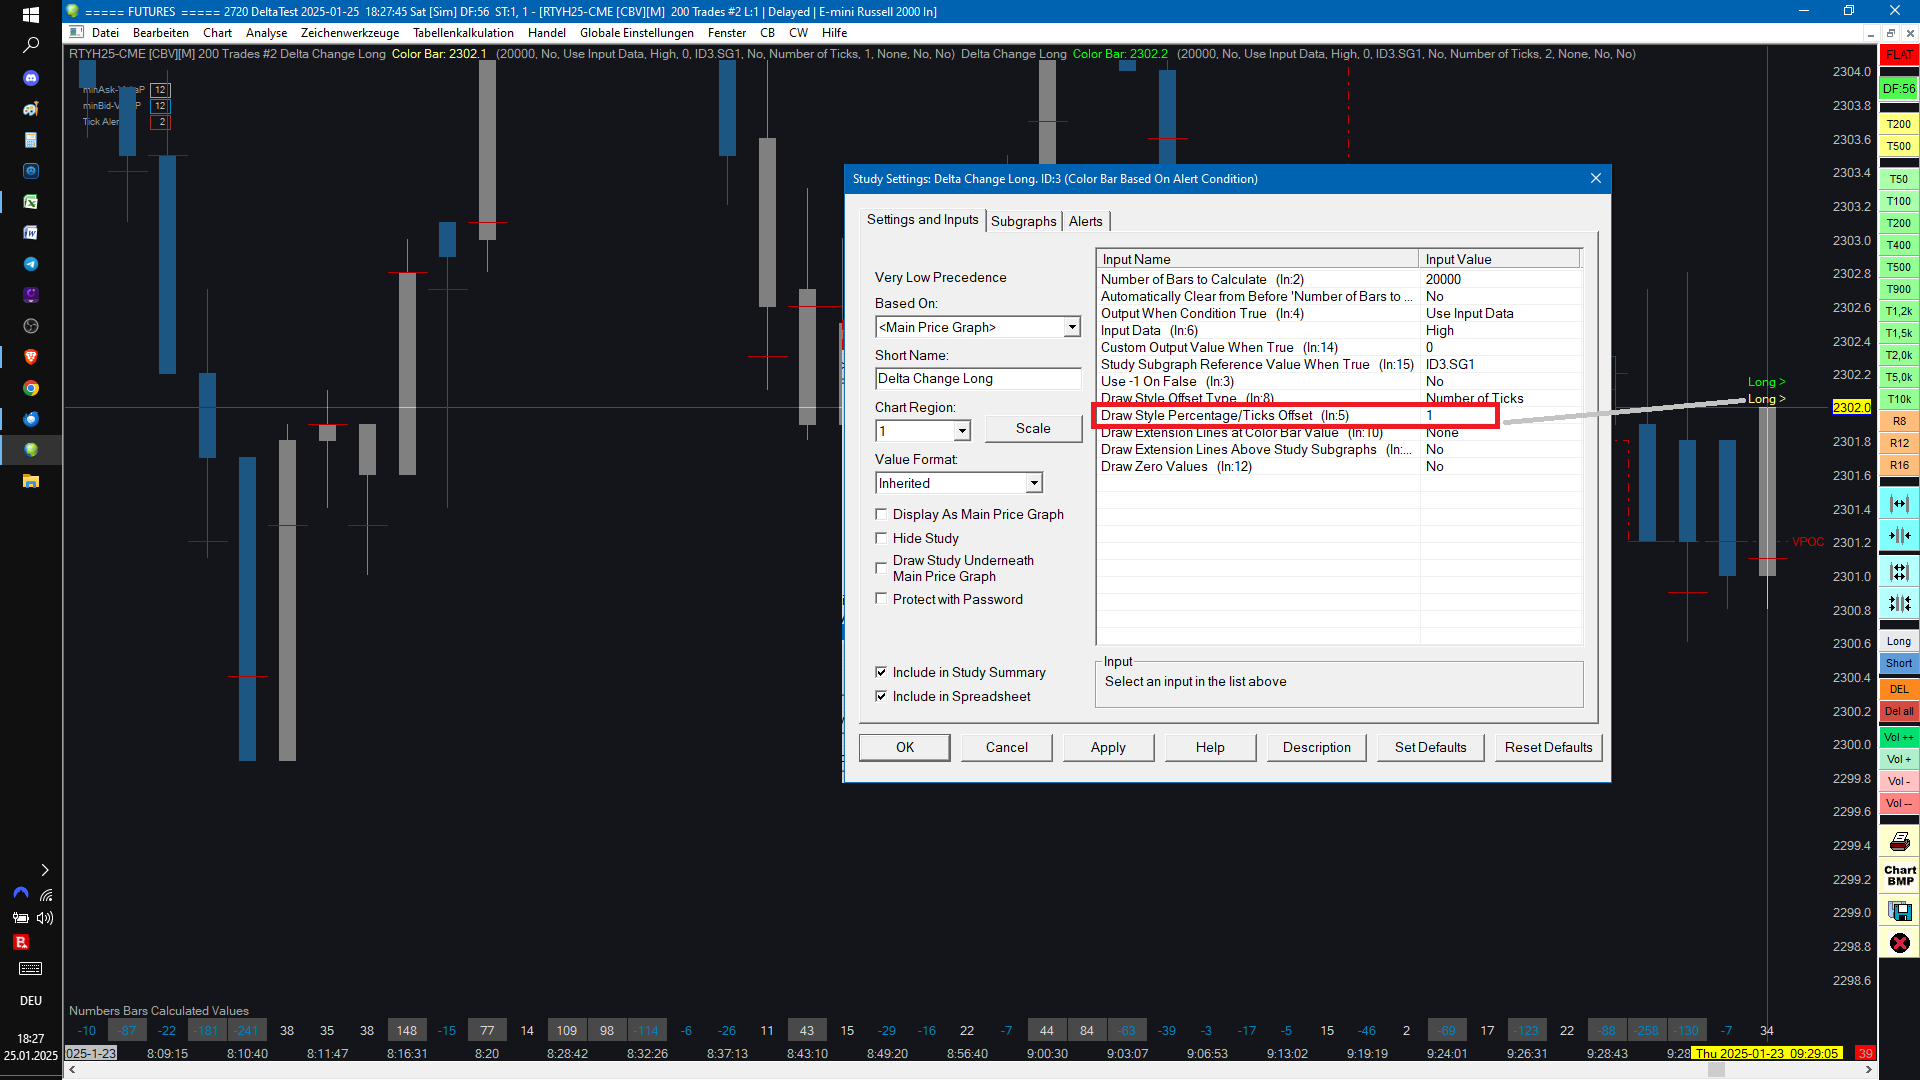1920x1080 pixels.
Task: Open Discord from the taskbar
Action: tap(31, 78)
